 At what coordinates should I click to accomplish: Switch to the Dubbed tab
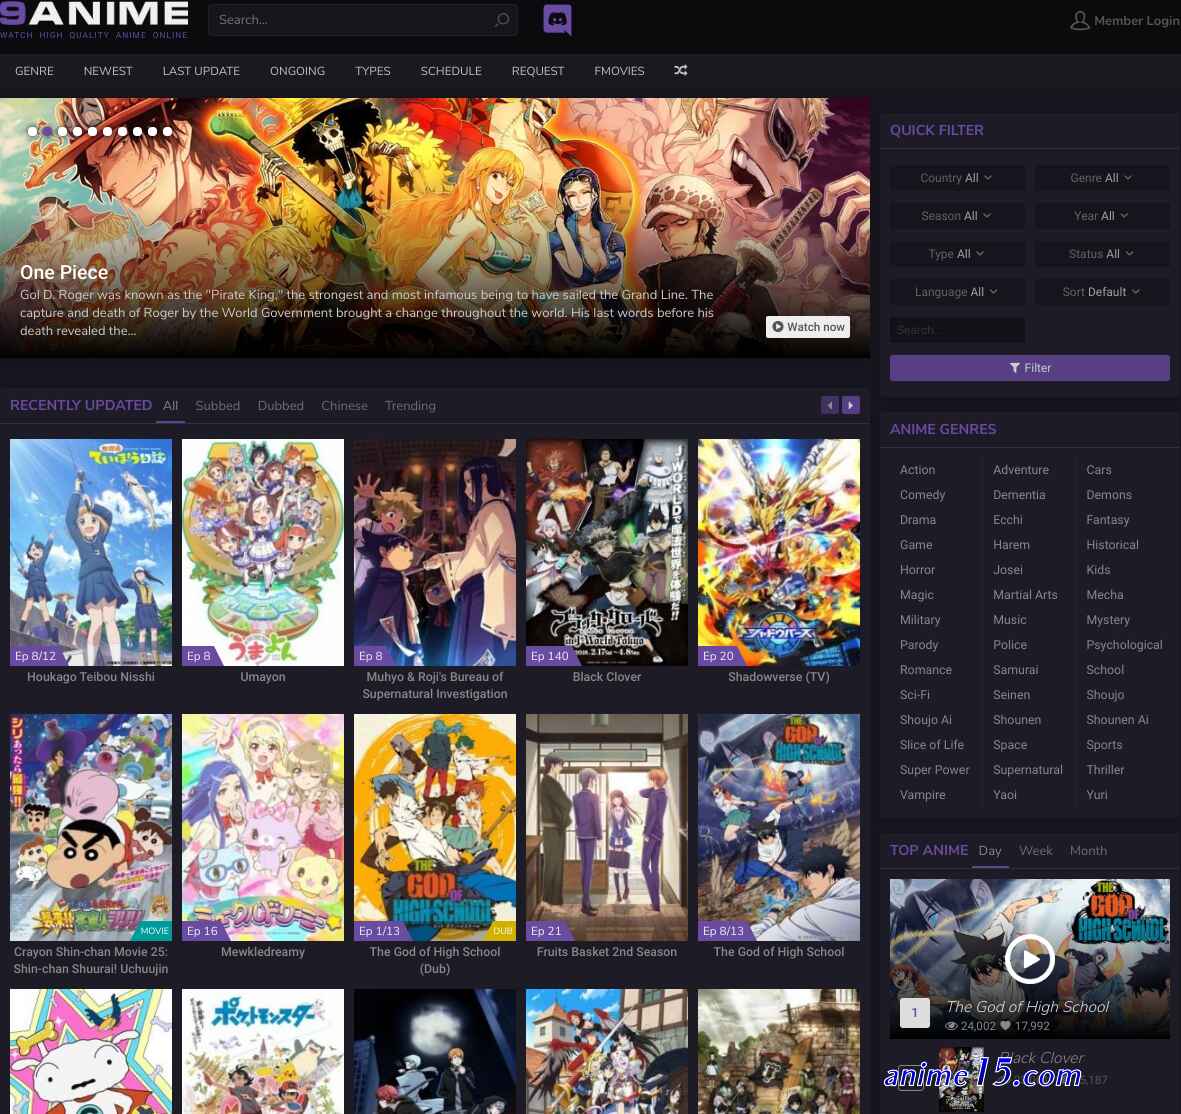(x=281, y=405)
